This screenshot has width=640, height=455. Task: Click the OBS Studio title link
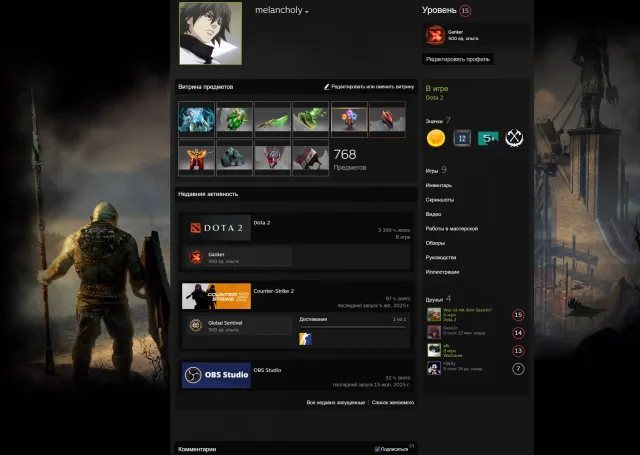point(267,370)
